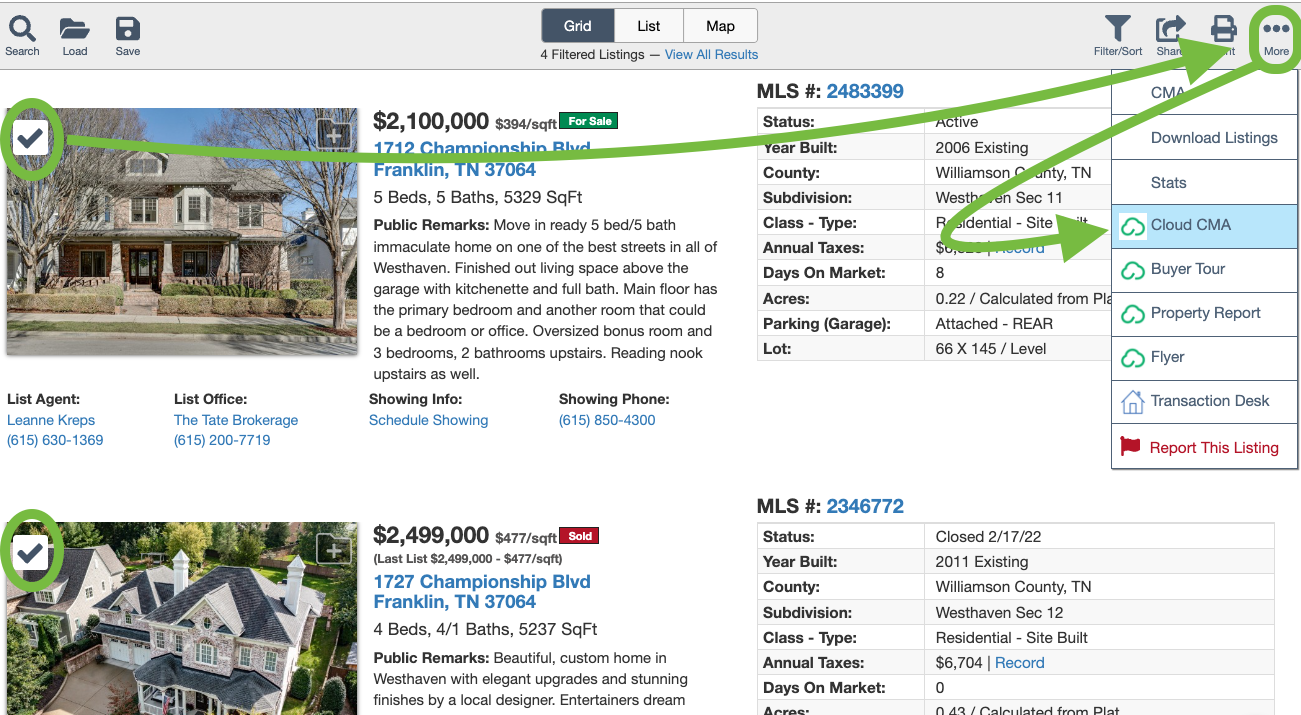Choose Download Listings in the menu
The width and height of the screenshot is (1301, 715).
1213,138
